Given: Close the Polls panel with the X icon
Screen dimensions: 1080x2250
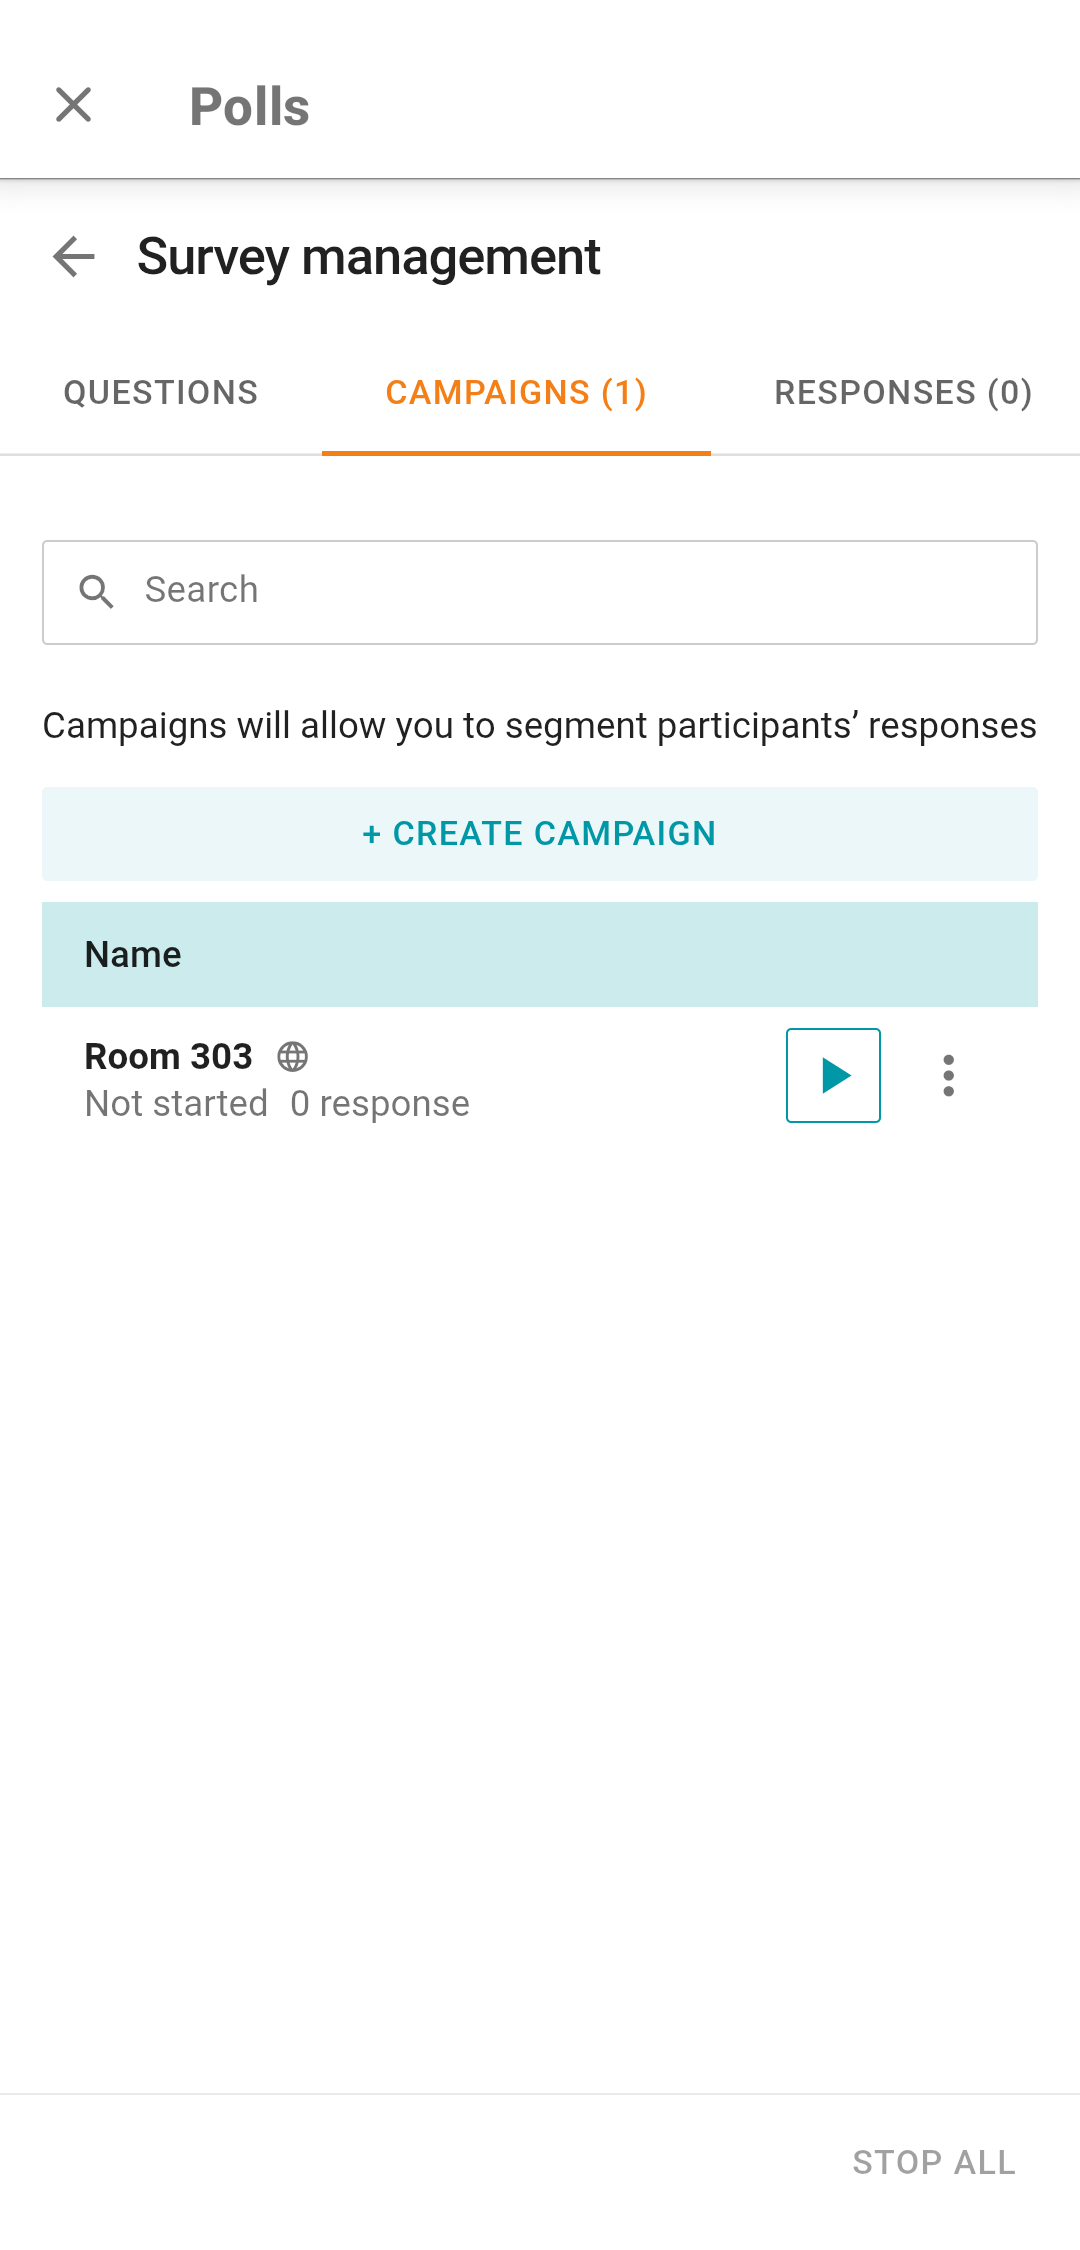Looking at the screenshot, I should pyautogui.click(x=74, y=105).
